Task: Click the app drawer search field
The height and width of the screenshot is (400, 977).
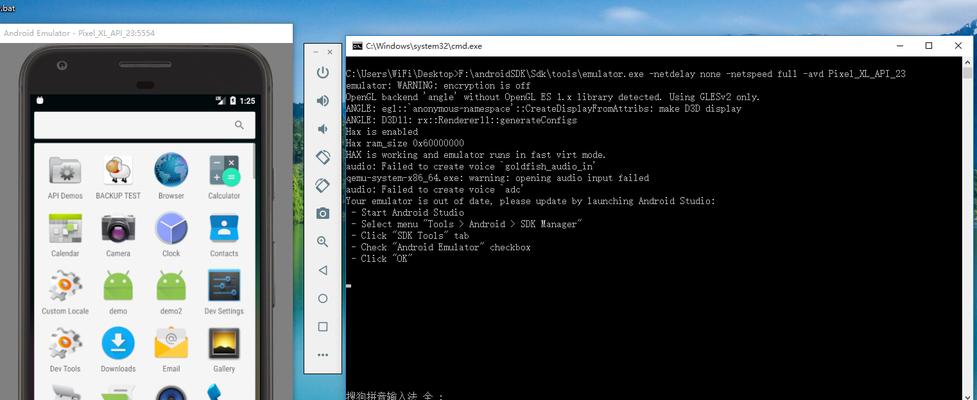Action: (x=145, y=125)
